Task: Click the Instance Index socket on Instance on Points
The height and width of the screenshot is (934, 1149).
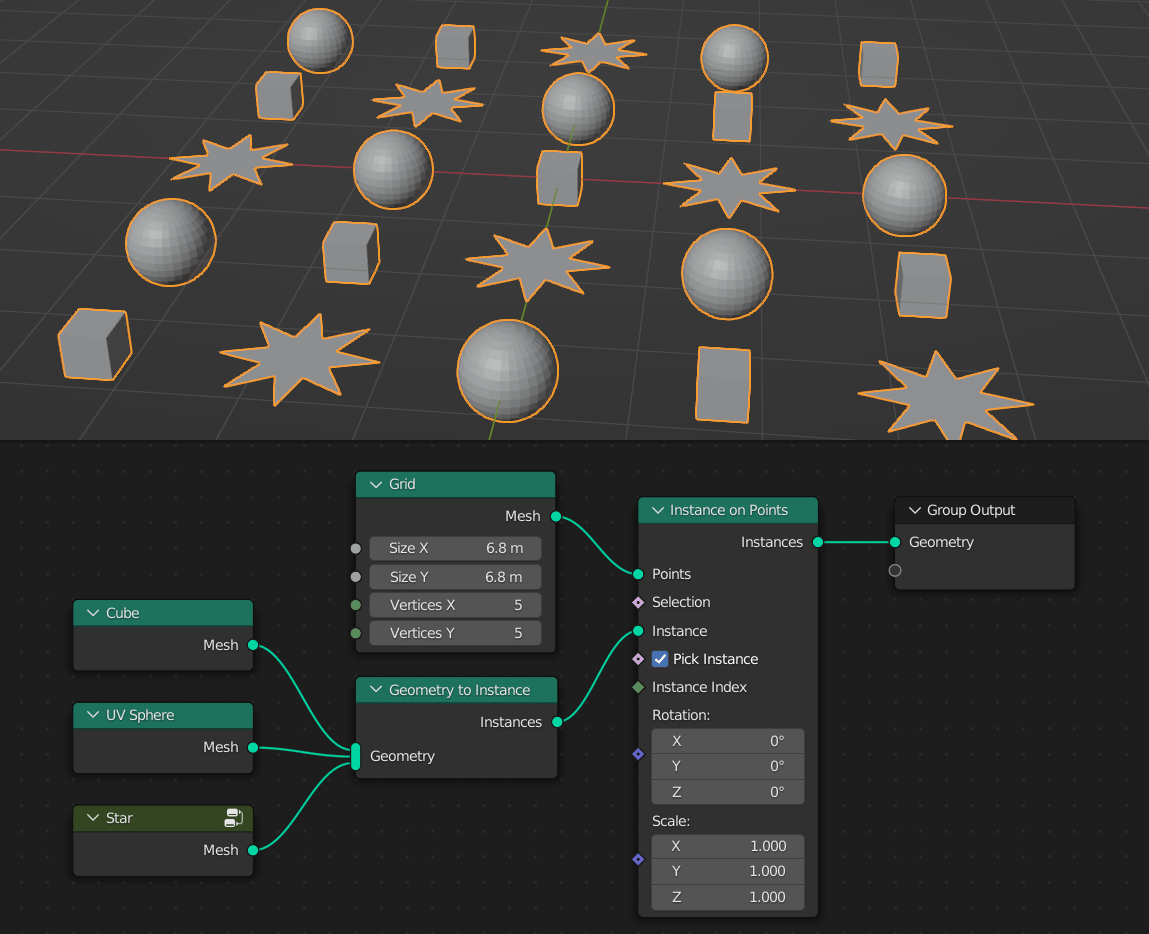Action: (637, 687)
